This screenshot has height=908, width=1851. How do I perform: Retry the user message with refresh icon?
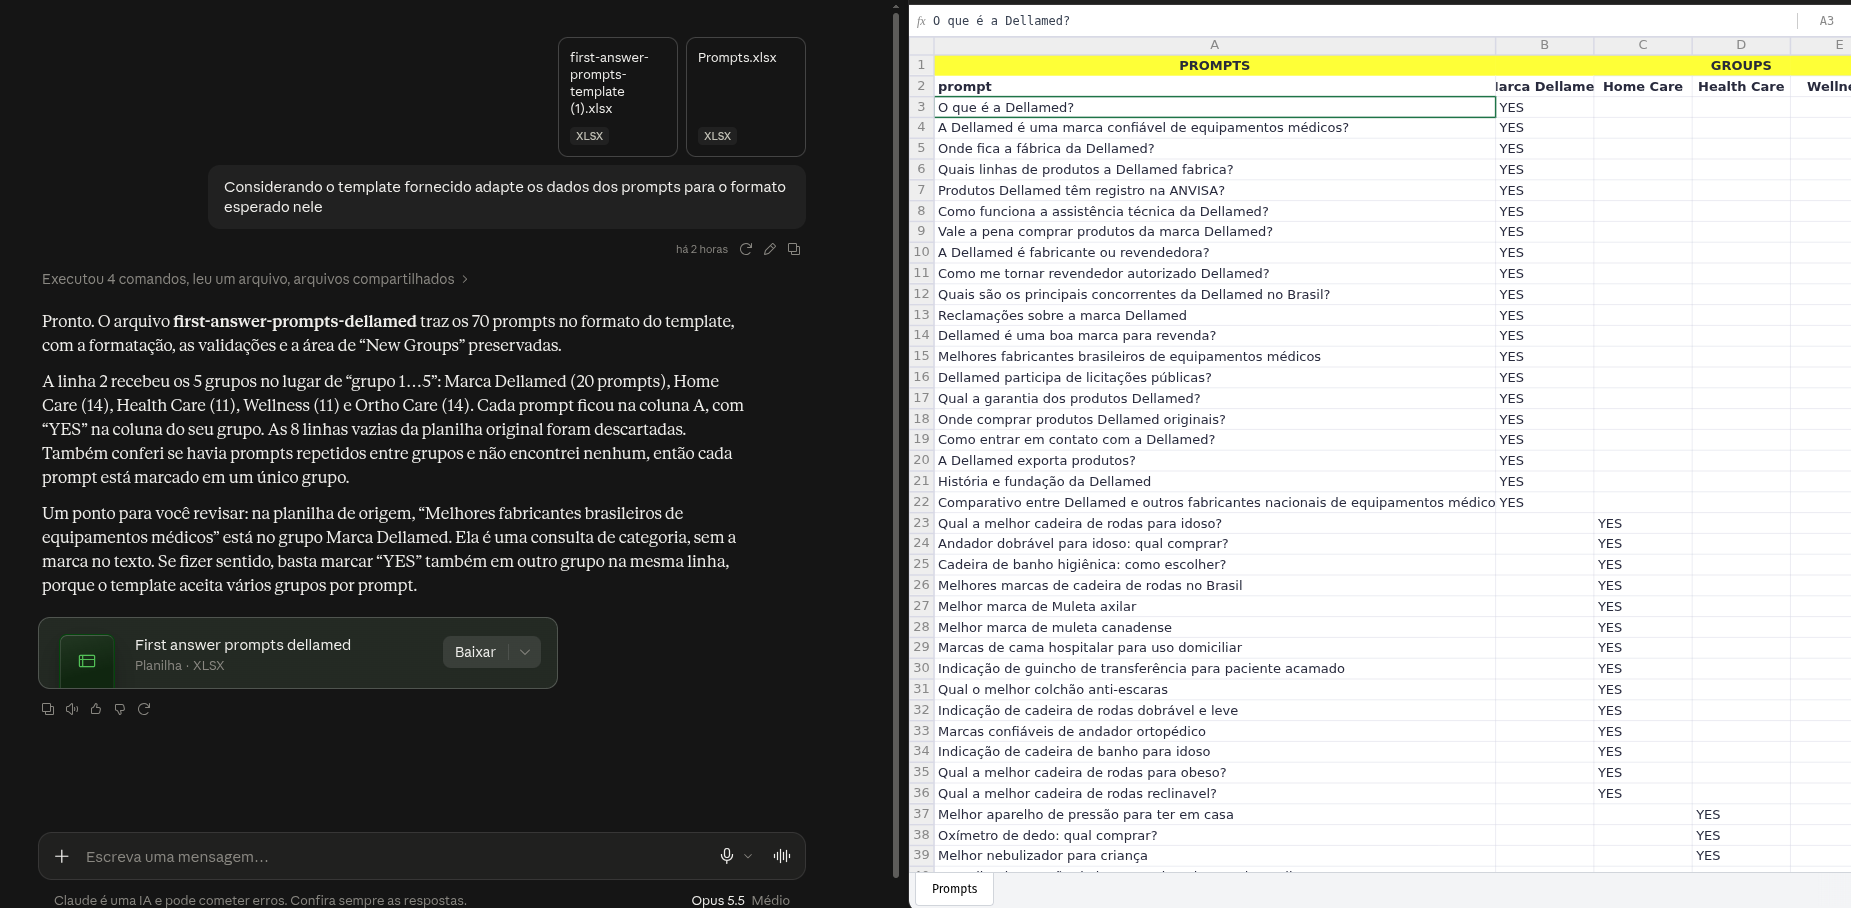pyautogui.click(x=746, y=249)
